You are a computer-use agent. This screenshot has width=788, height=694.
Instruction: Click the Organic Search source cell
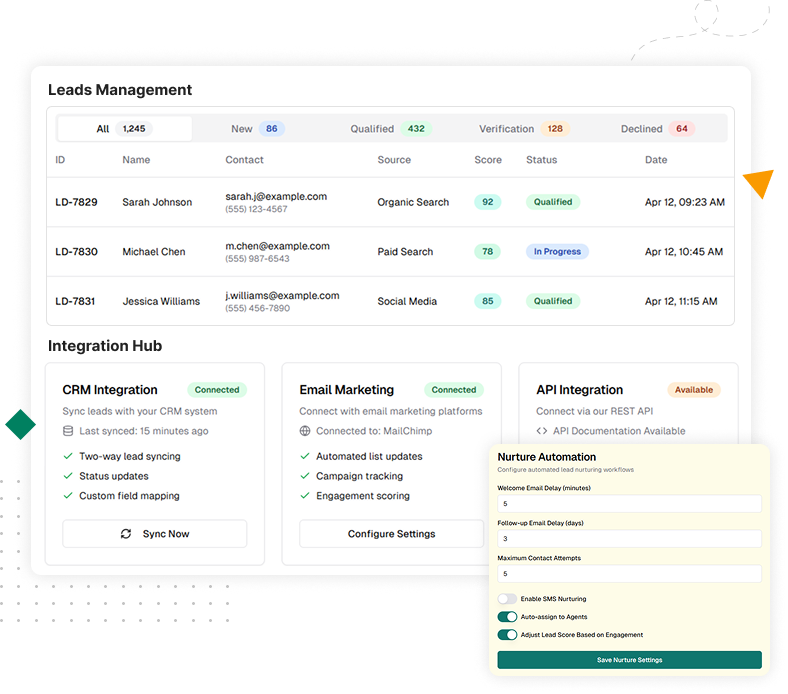click(x=414, y=203)
